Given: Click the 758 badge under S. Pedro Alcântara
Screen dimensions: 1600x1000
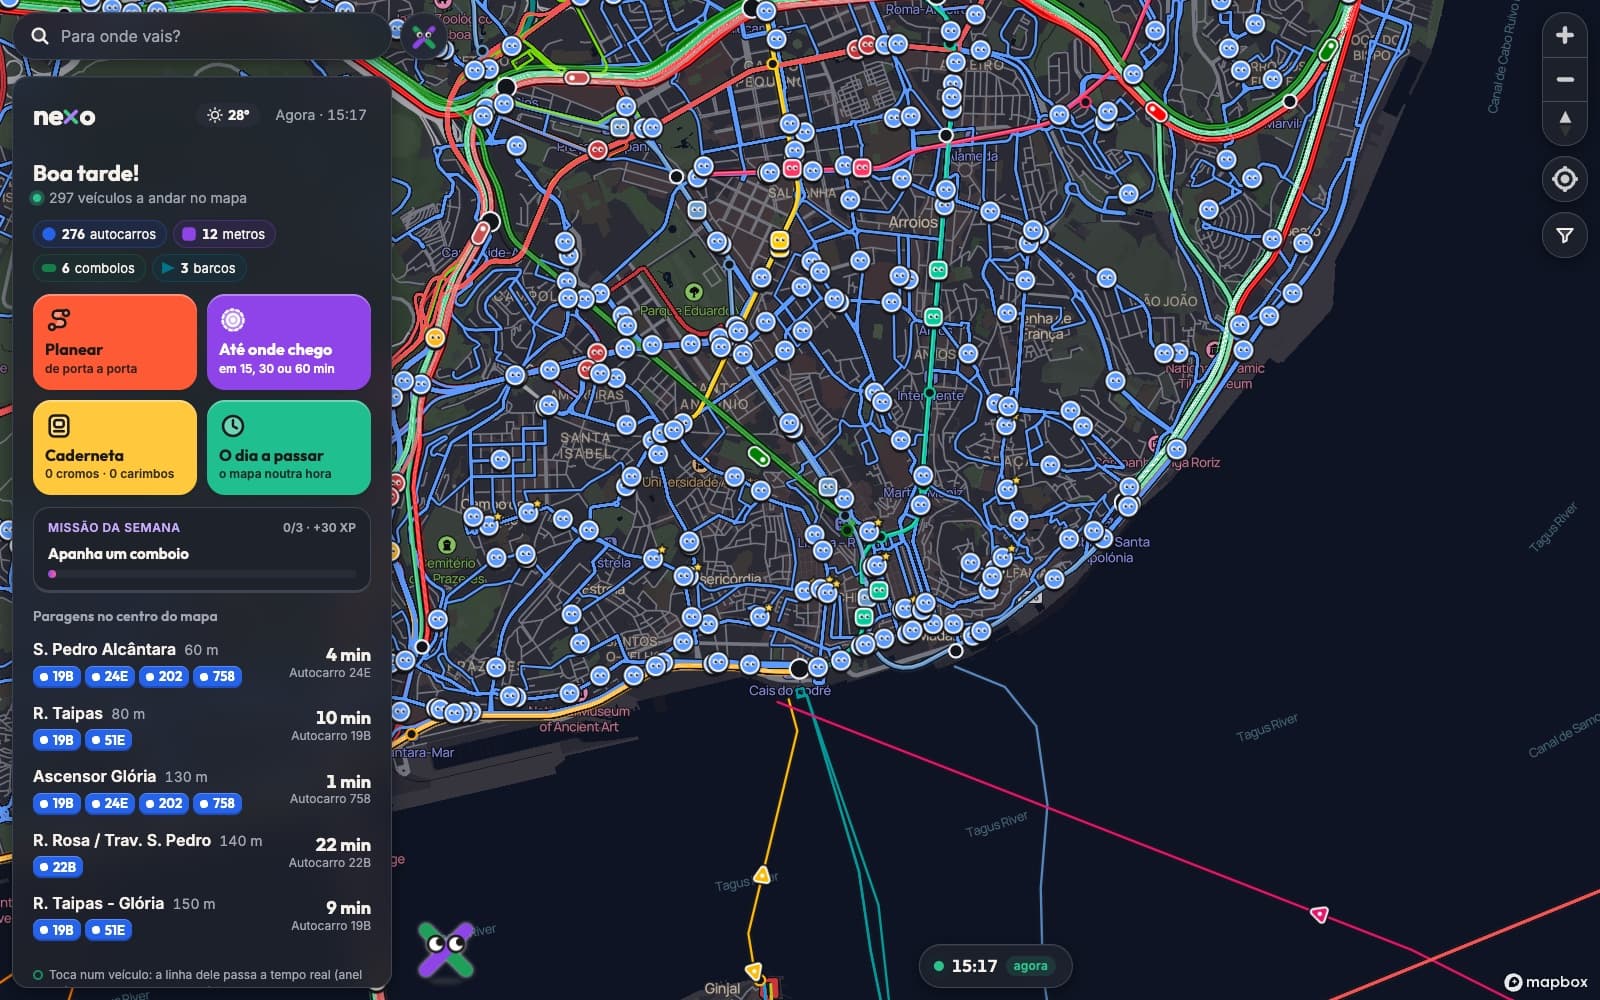Looking at the screenshot, I should pyautogui.click(x=217, y=676).
